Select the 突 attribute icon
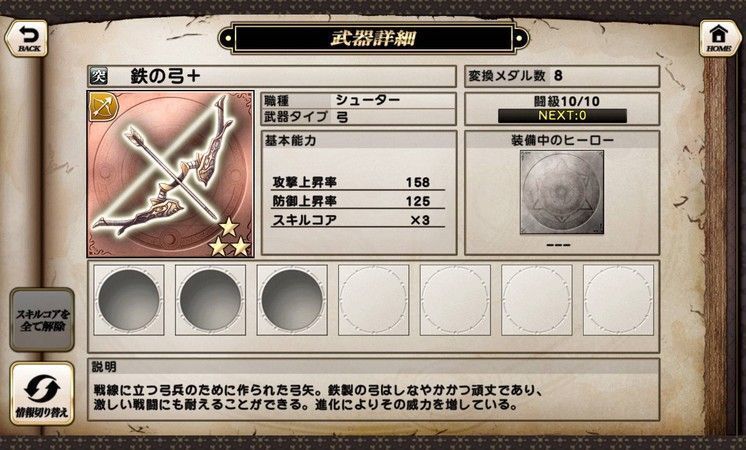Screen dimensions: 746x450 [98, 76]
